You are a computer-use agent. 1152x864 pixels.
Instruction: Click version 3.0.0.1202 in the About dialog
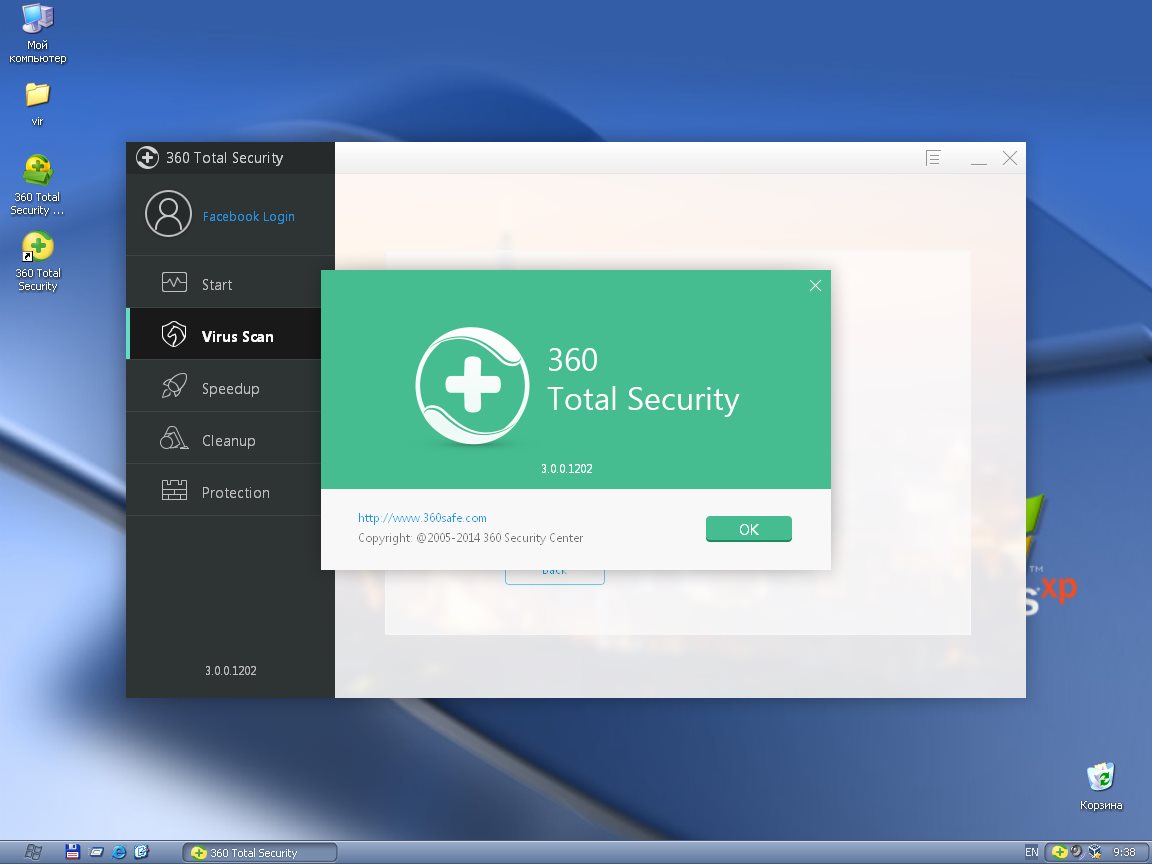pyautogui.click(x=566, y=469)
